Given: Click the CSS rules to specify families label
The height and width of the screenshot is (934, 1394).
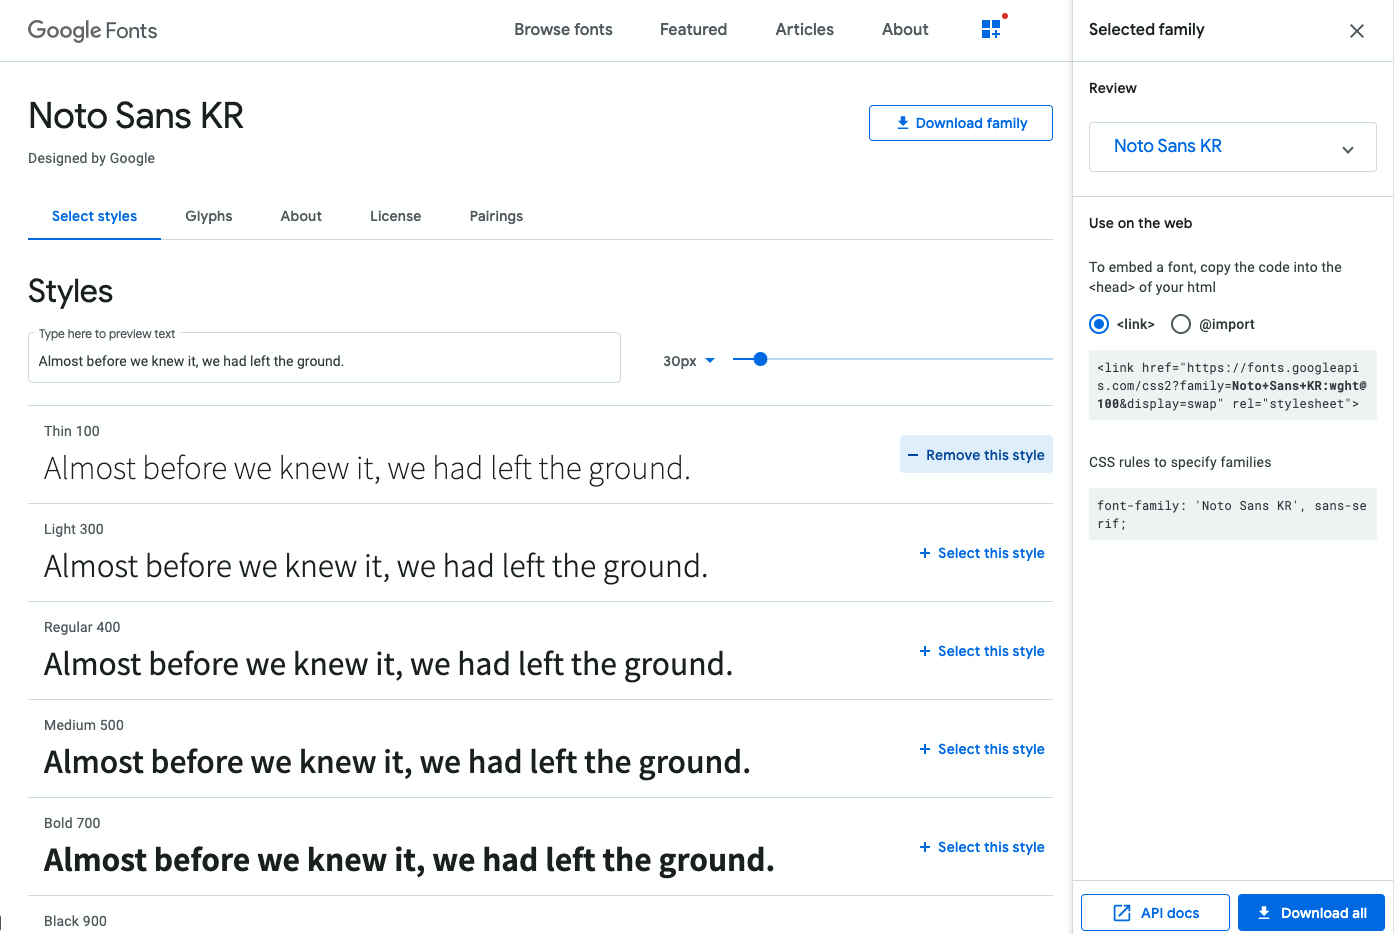Looking at the screenshot, I should click(1180, 462).
